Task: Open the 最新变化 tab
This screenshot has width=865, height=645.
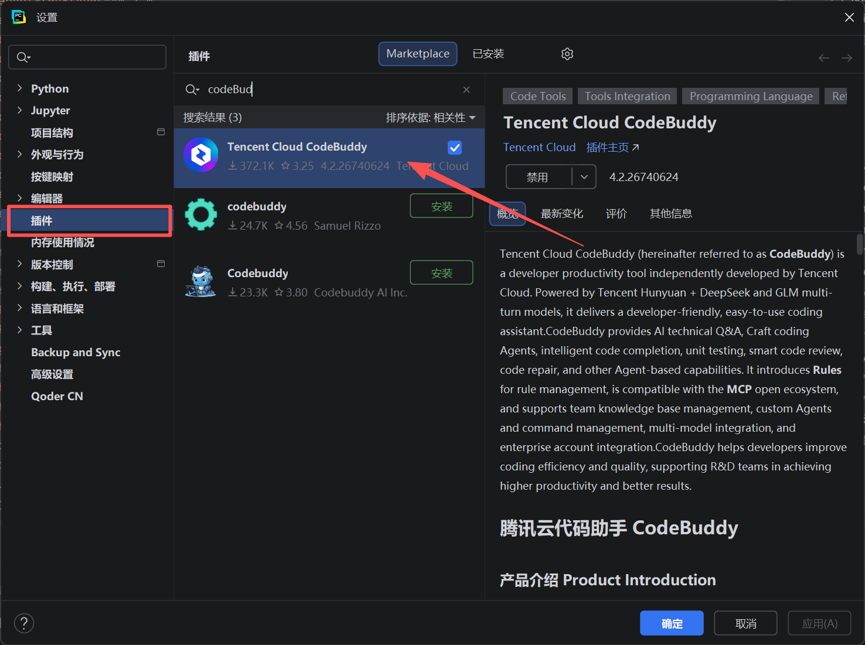Action: [x=562, y=214]
